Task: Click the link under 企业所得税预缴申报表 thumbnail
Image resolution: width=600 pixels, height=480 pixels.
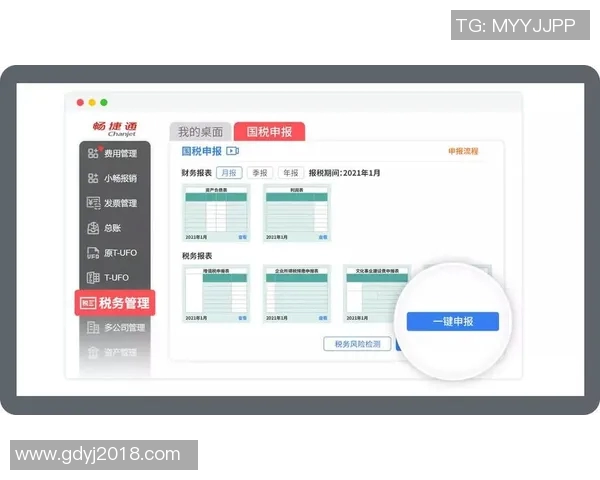Action: 323,318
